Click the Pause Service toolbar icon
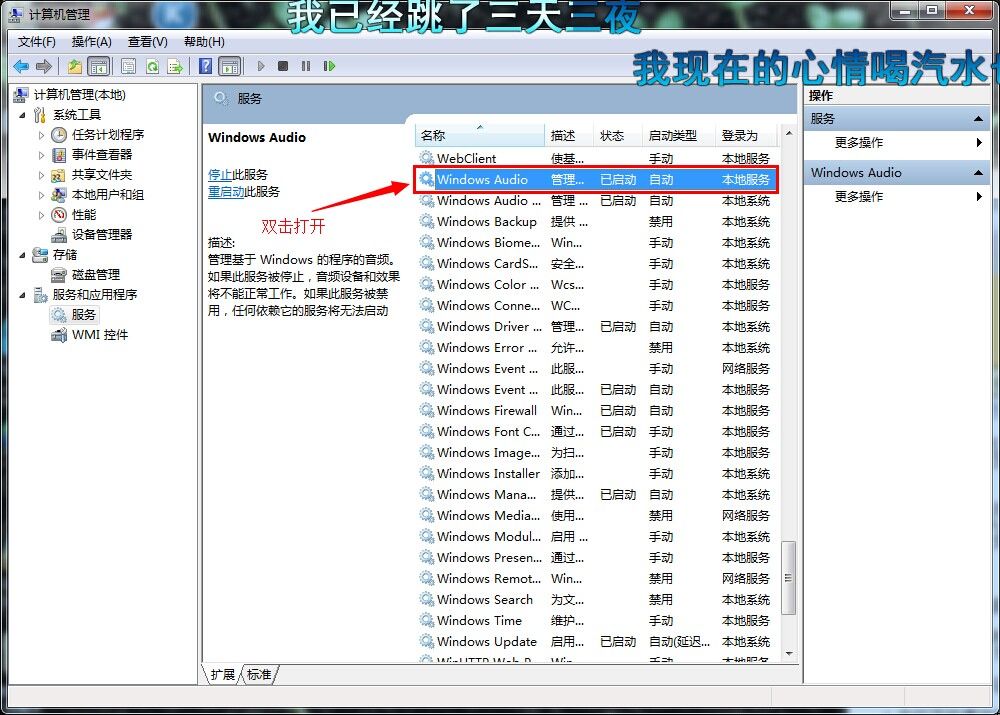This screenshot has width=1000, height=715. 305,66
